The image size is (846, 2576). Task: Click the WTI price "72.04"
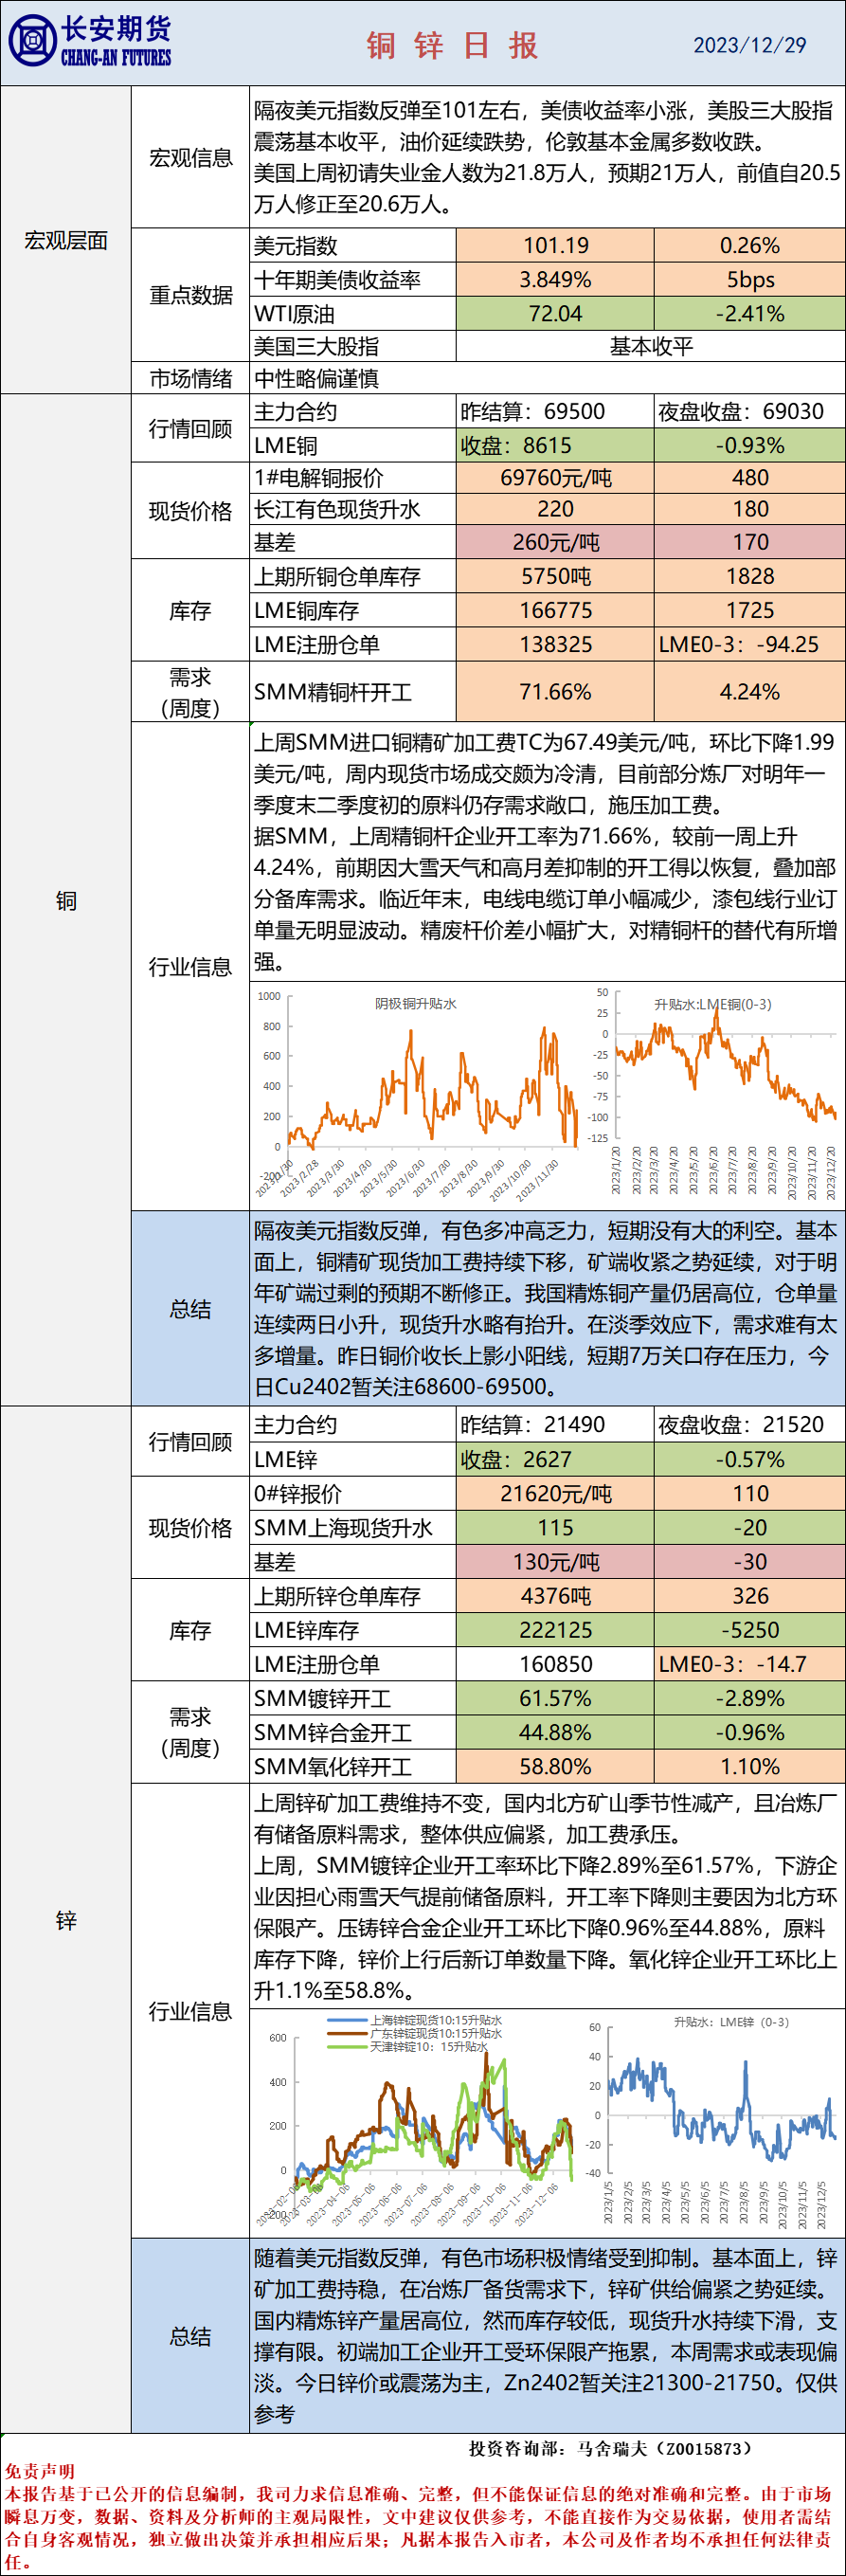pos(555,313)
